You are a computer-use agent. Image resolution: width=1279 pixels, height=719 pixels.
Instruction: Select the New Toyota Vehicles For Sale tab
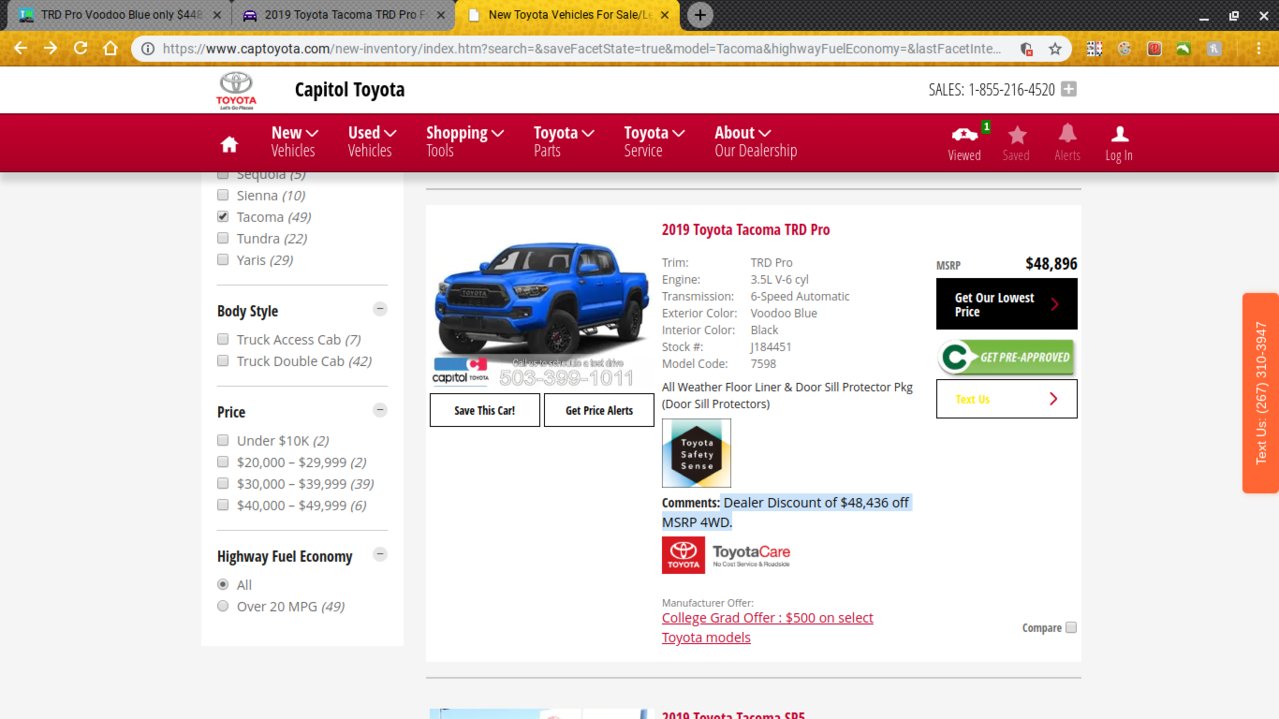(x=565, y=15)
